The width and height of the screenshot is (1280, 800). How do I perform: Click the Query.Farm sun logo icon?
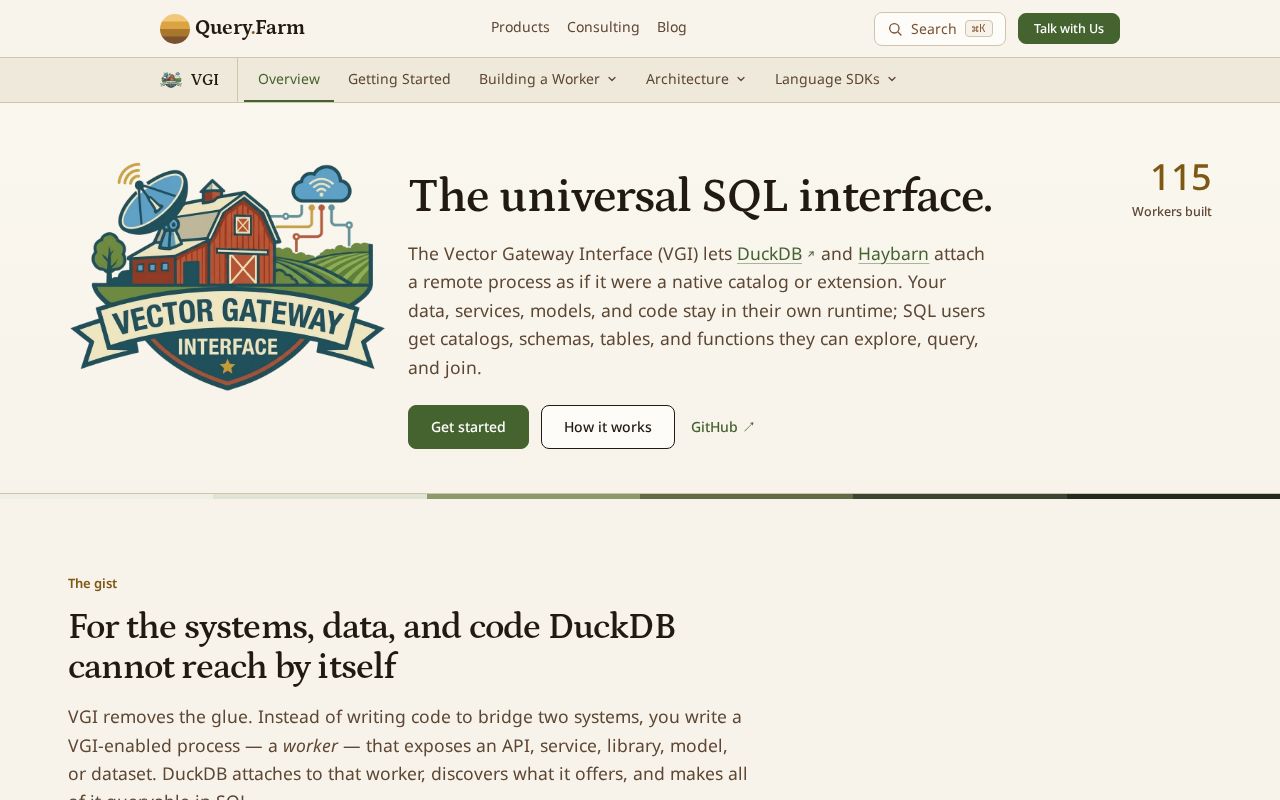click(x=174, y=28)
